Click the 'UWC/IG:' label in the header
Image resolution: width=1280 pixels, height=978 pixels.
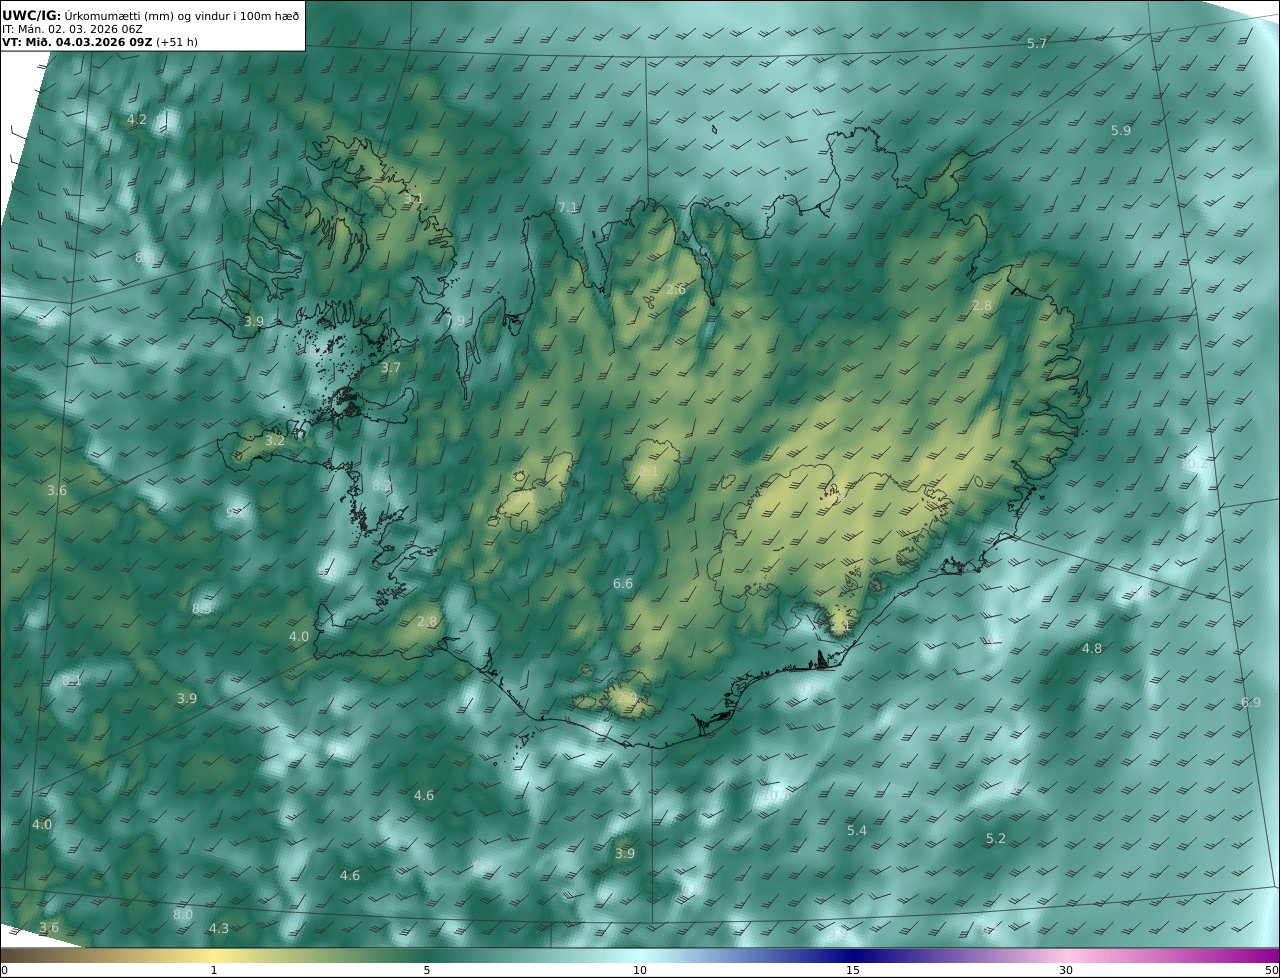(x=32, y=15)
